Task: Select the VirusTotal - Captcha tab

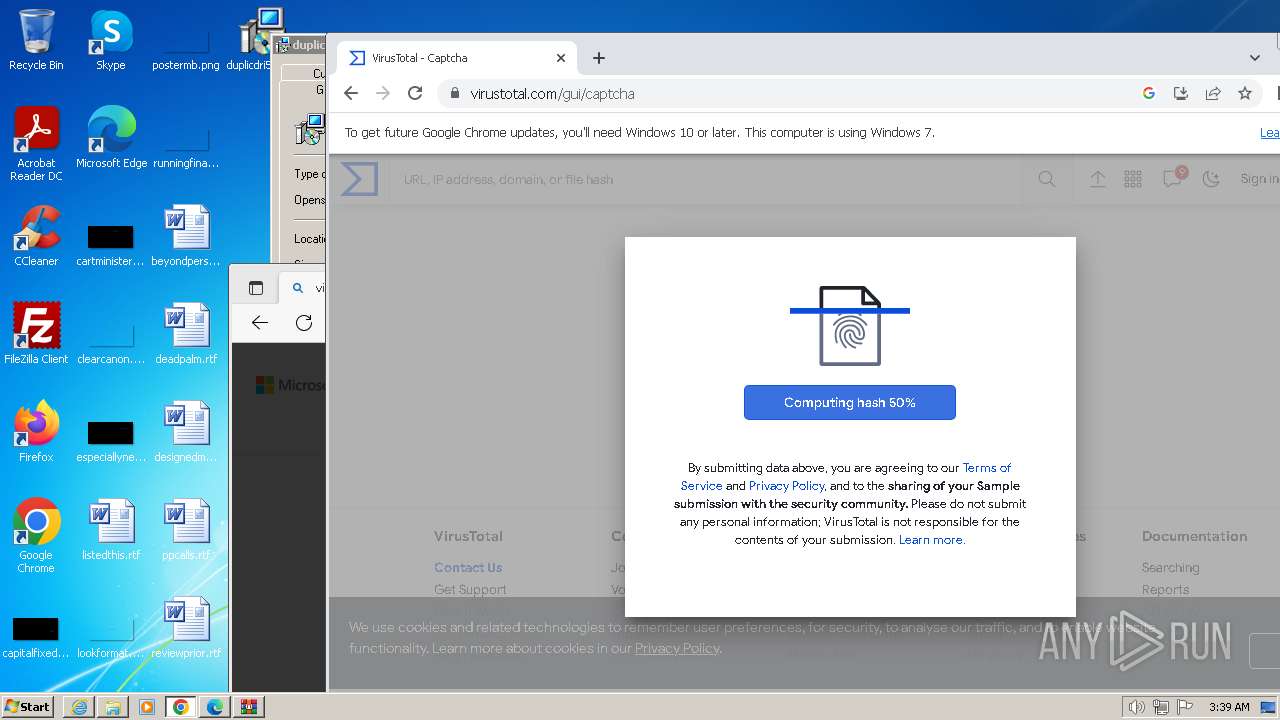Action: (x=456, y=58)
